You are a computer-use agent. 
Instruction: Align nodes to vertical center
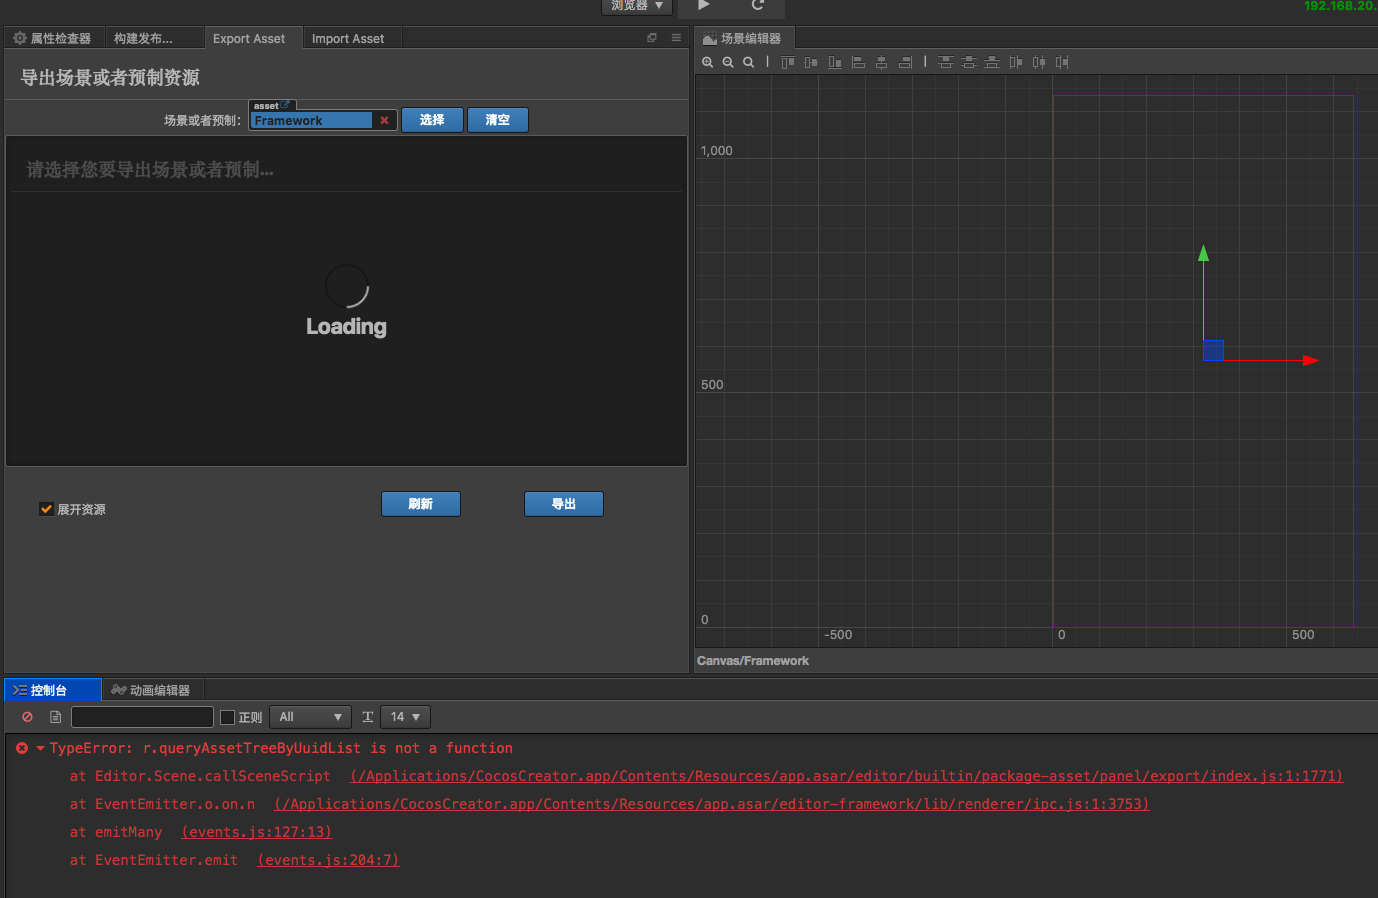811,62
